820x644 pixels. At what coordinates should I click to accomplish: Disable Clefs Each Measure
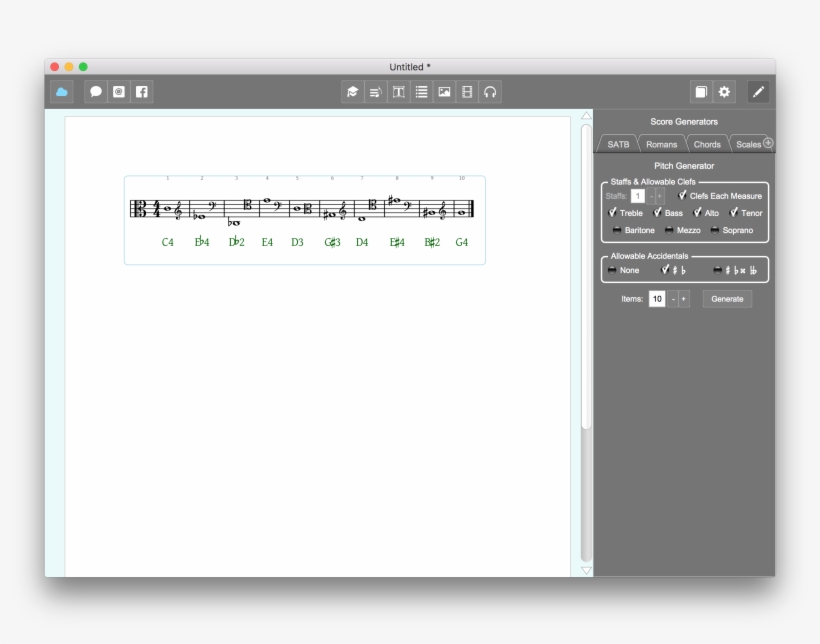click(x=682, y=196)
